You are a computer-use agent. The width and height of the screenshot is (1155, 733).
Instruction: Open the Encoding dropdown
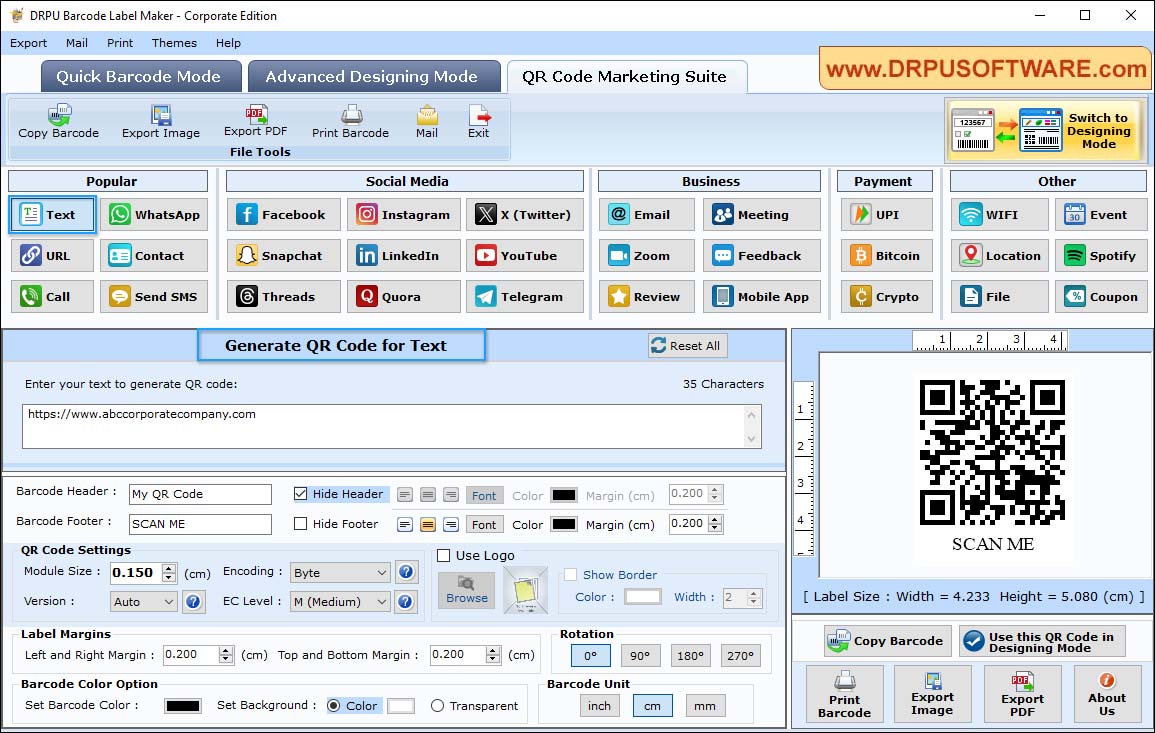point(339,572)
